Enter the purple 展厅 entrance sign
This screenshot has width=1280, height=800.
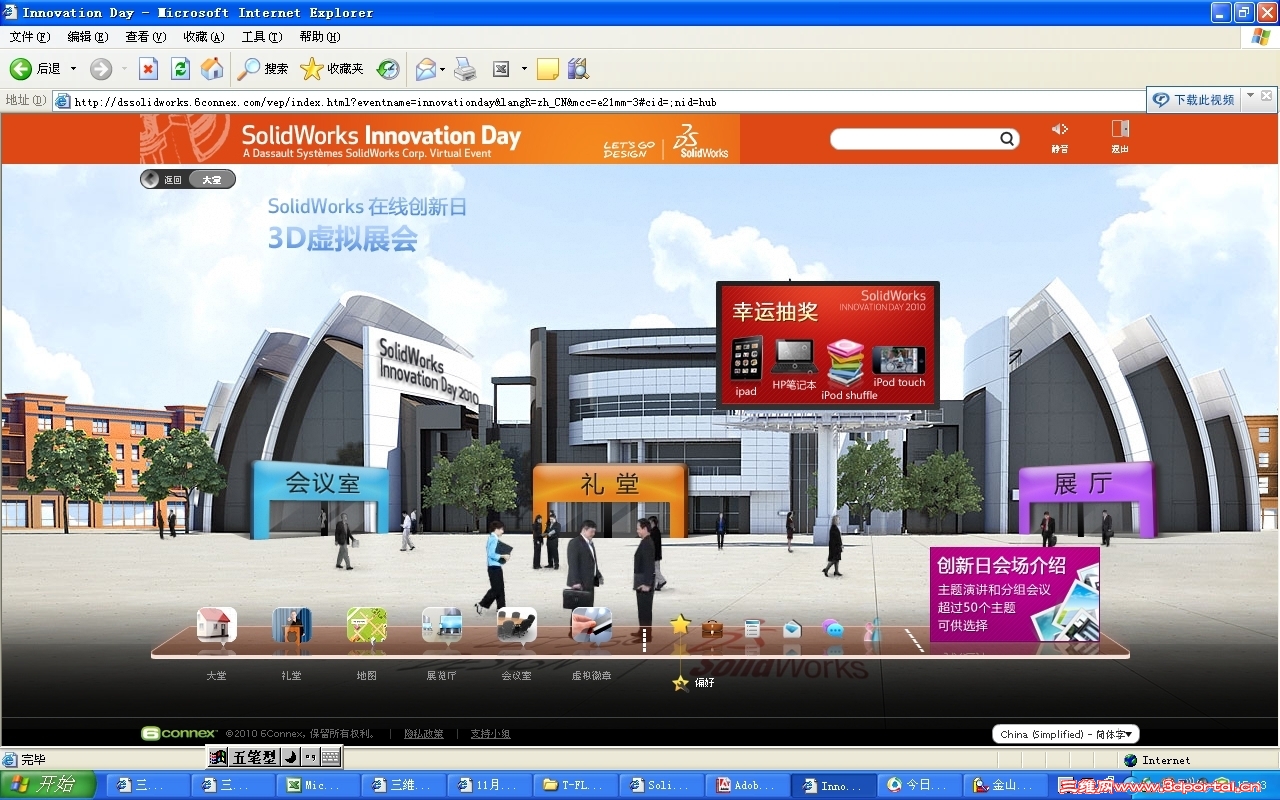pos(1086,484)
